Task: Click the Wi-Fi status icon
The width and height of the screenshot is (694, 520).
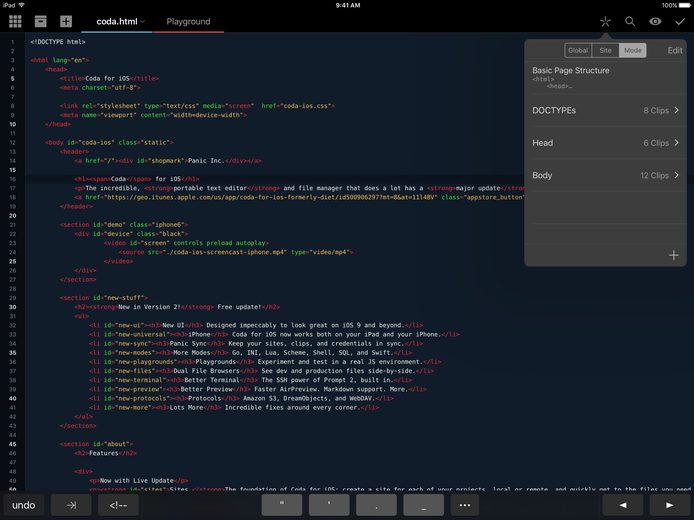Action: click(22, 5)
